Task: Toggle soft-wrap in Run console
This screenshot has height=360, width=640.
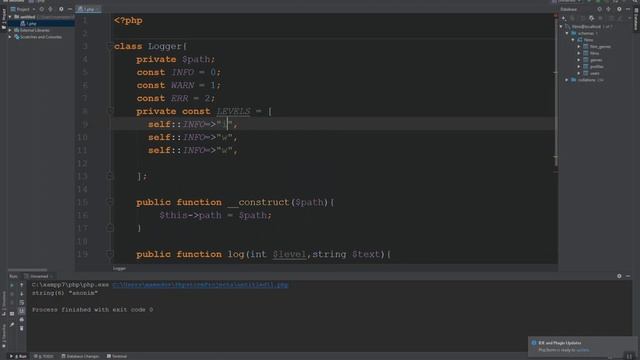Action: point(22,302)
